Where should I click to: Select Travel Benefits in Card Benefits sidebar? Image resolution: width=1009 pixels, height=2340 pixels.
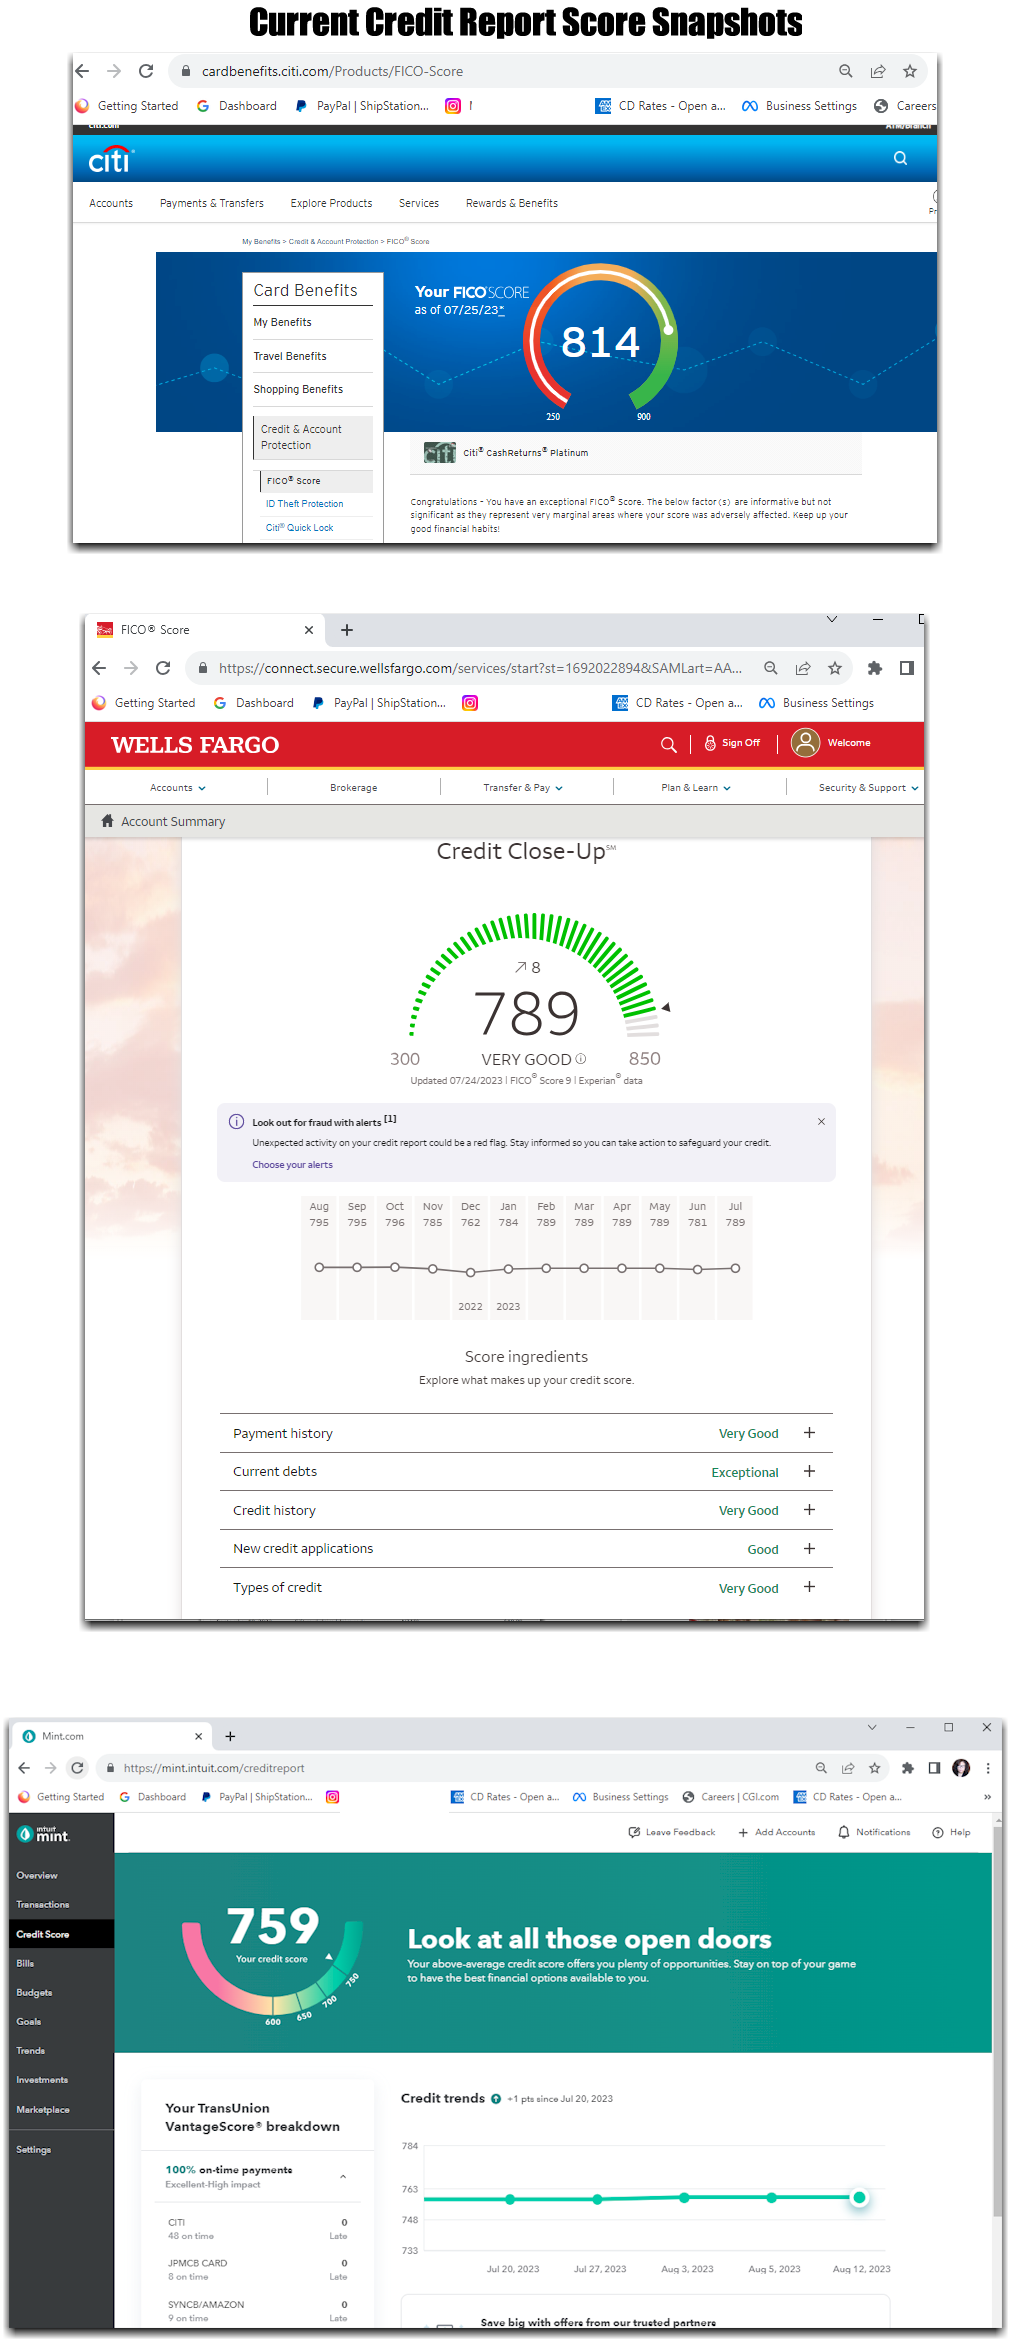coord(290,356)
